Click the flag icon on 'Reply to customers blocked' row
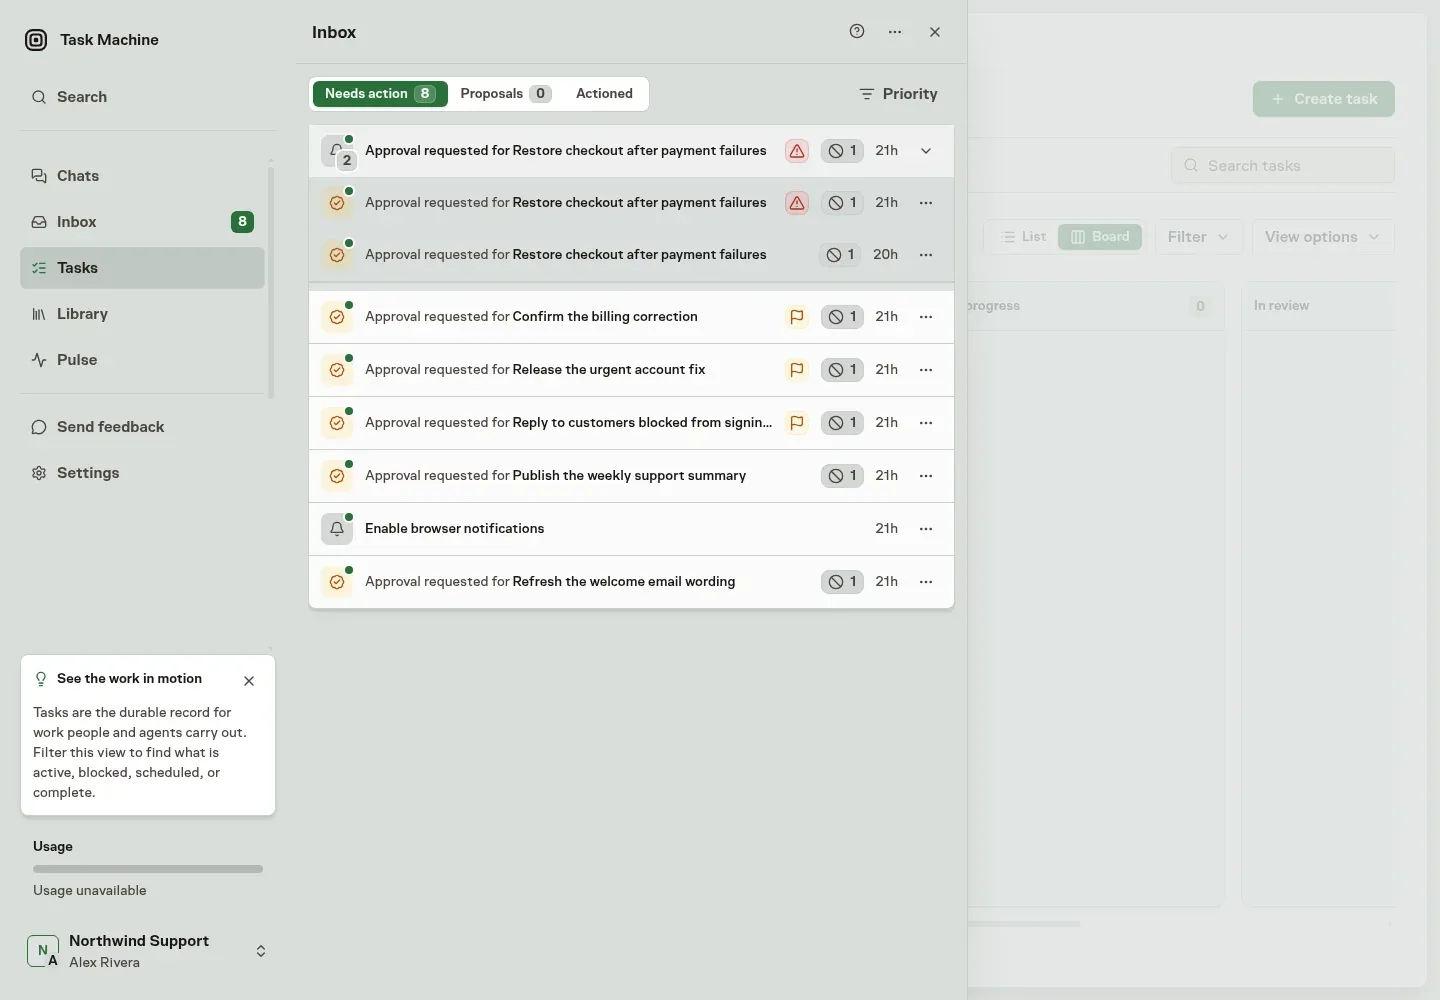The height and width of the screenshot is (1000, 1440). pos(797,423)
